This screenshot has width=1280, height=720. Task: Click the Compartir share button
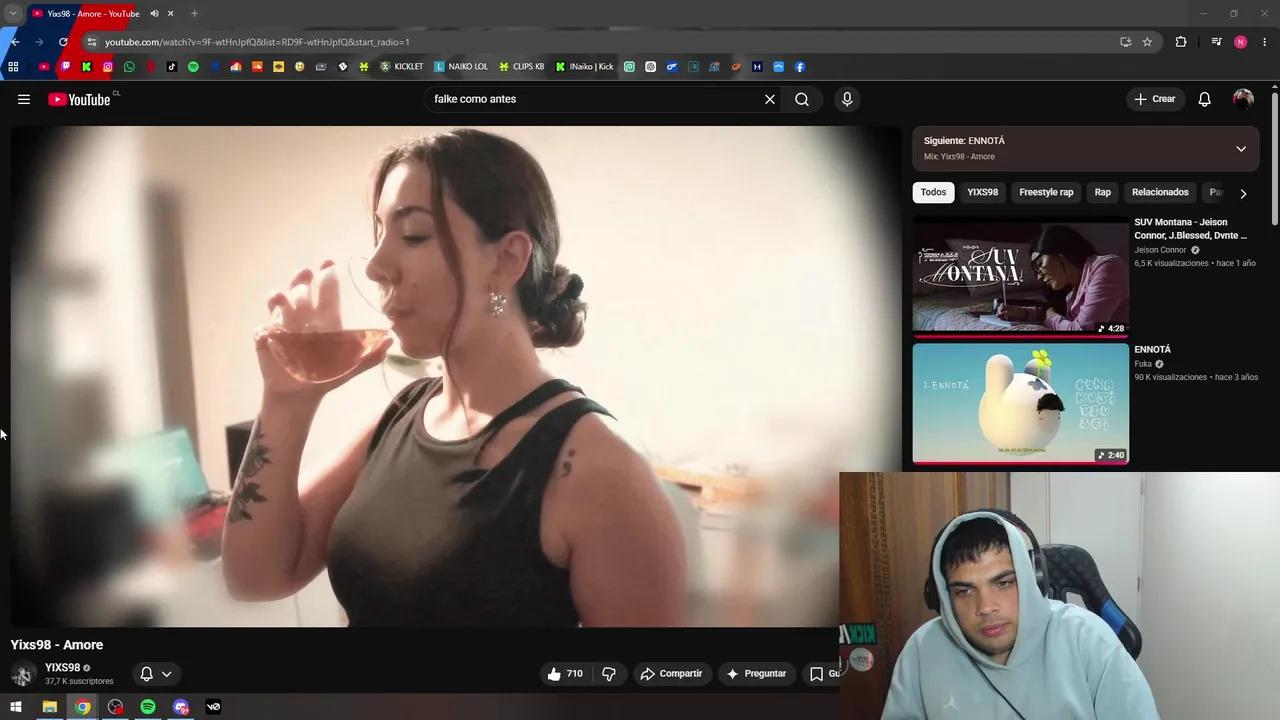671,674
